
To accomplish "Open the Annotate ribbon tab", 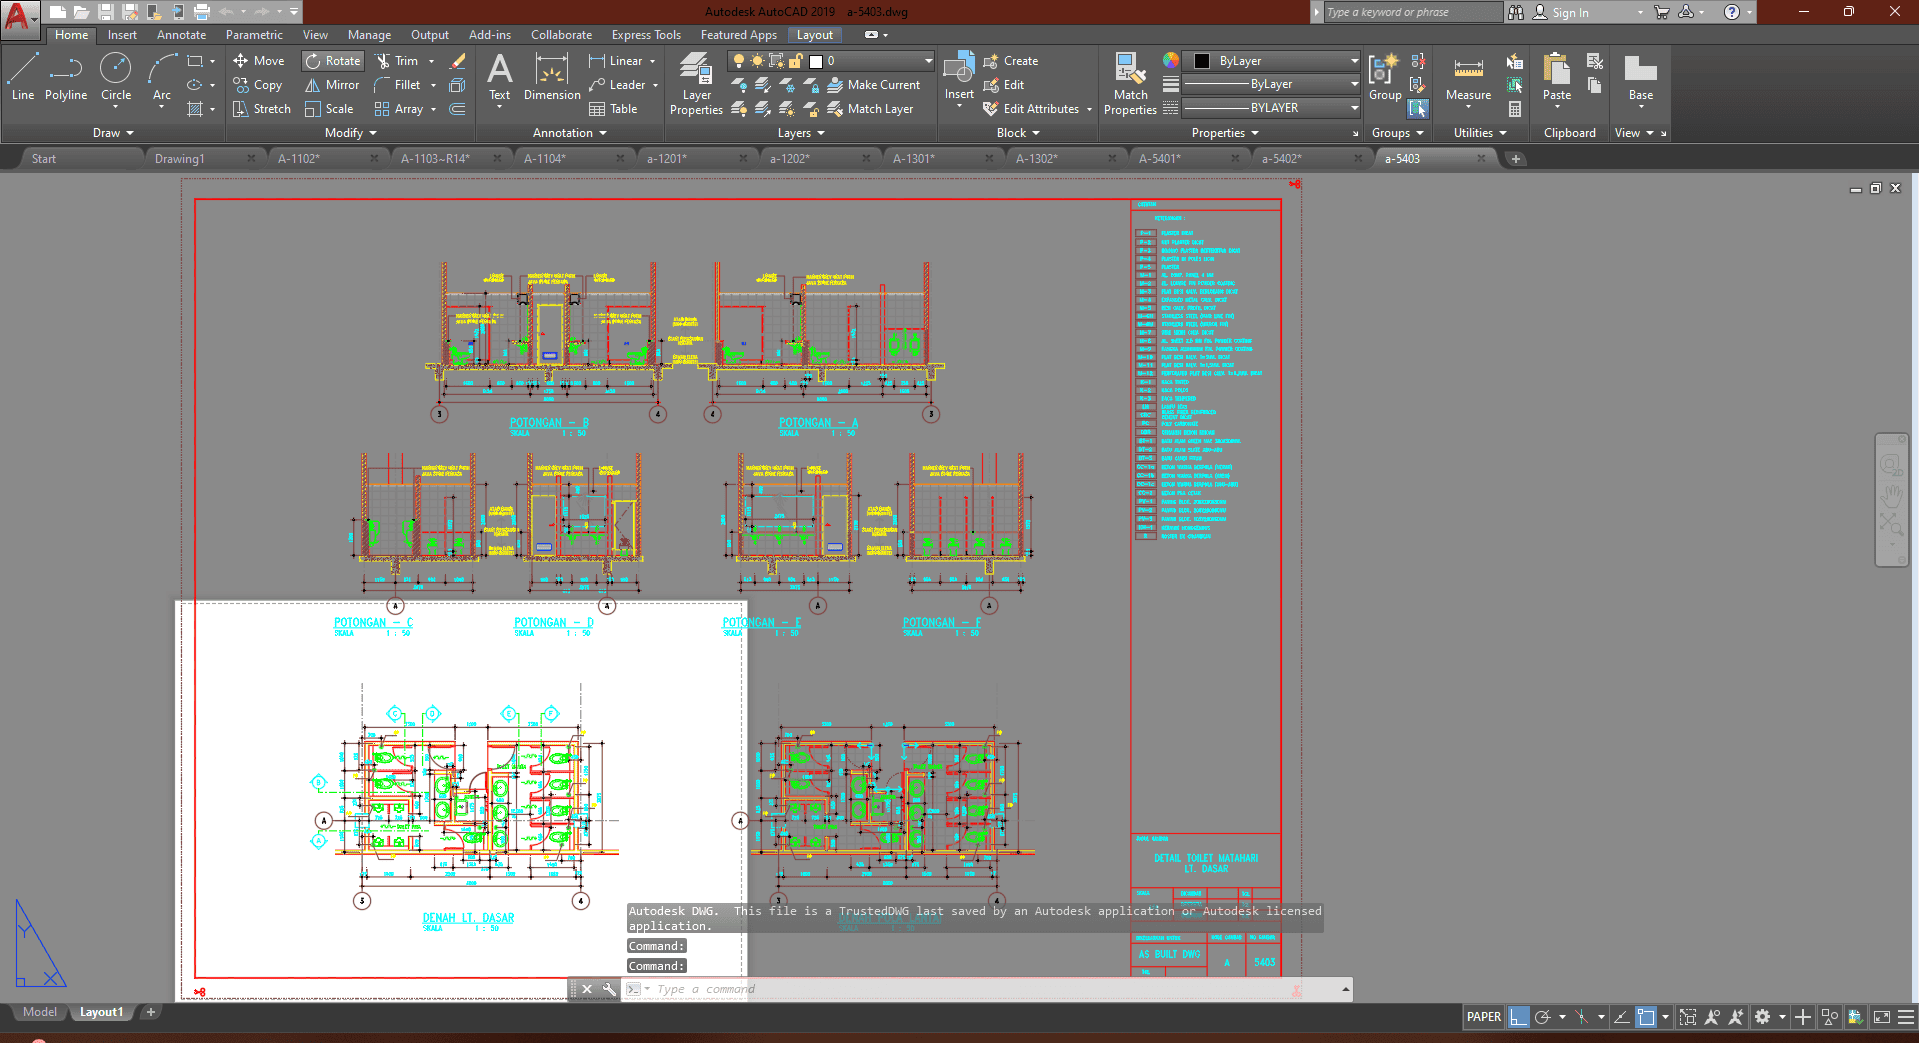I will [181, 35].
